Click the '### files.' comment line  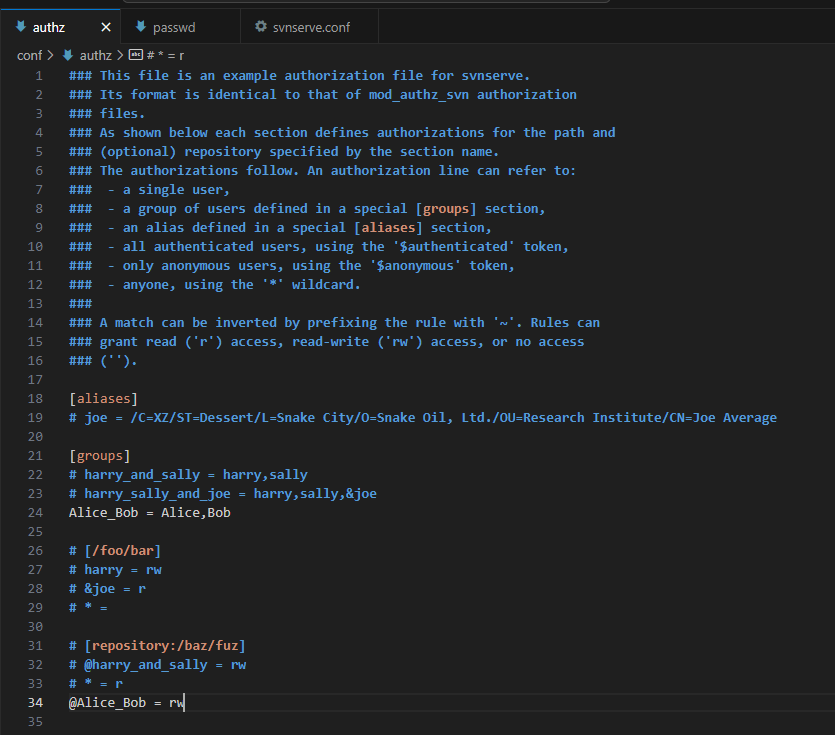point(107,113)
